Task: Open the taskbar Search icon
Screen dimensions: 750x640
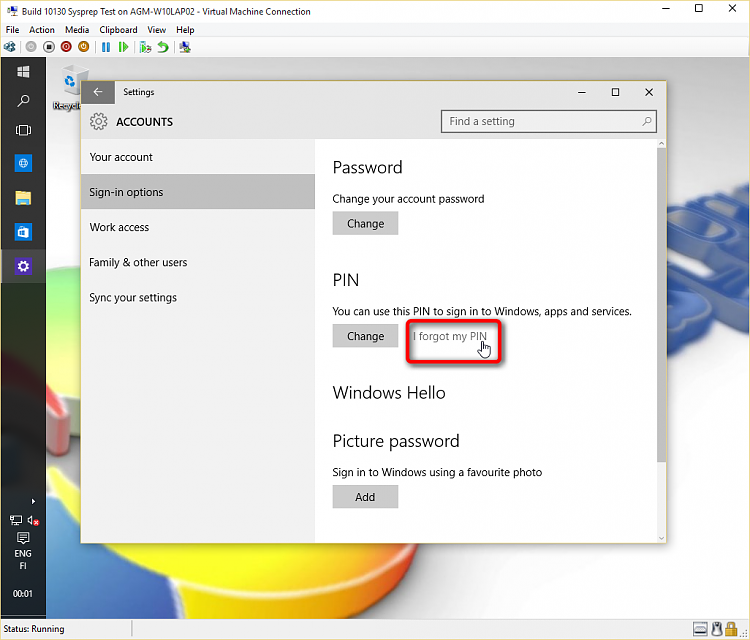Action: [x=23, y=100]
